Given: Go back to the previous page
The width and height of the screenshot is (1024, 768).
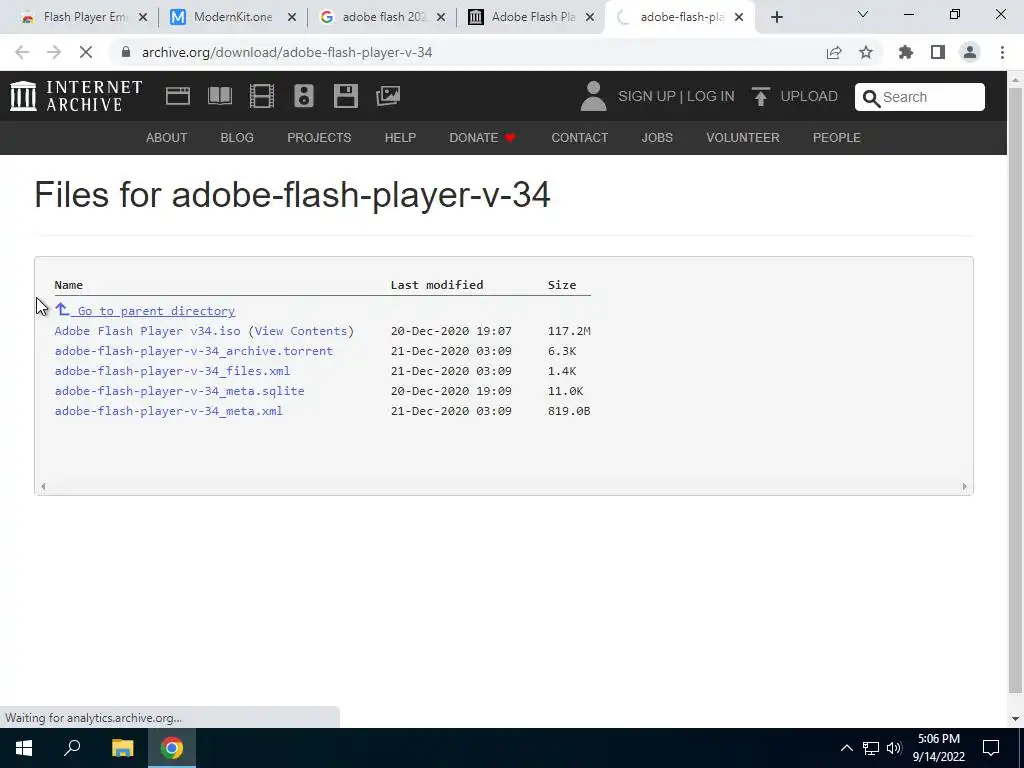Looking at the screenshot, I should 22,52.
